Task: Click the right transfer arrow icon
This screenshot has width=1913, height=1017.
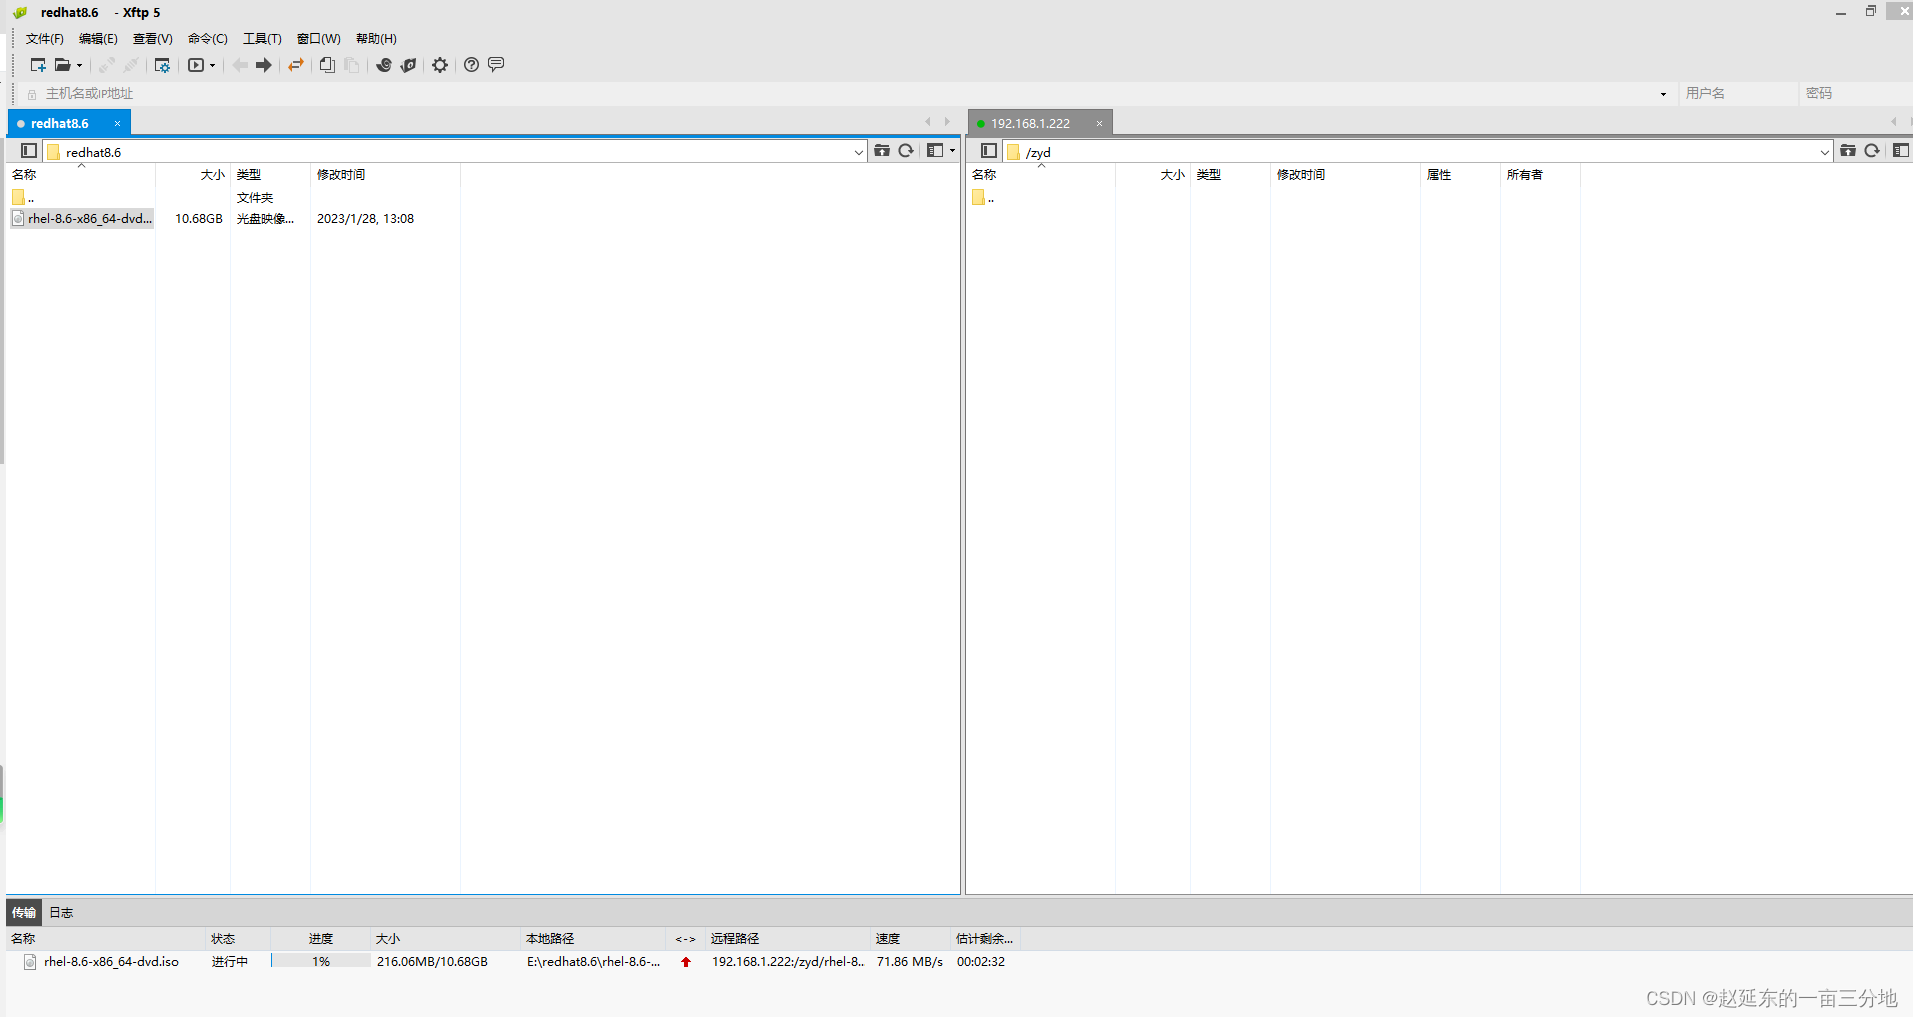Action: point(264,65)
